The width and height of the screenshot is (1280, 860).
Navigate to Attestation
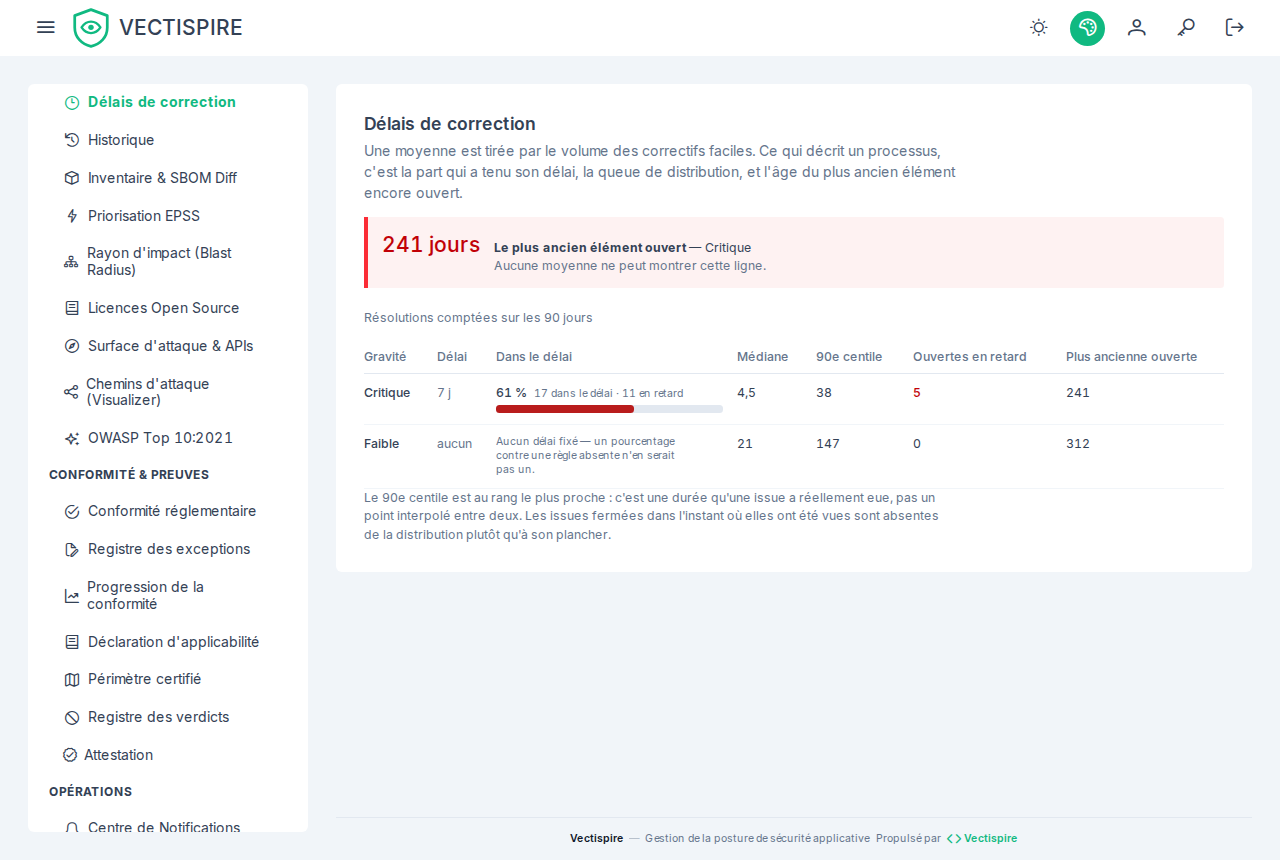click(x=168, y=755)
